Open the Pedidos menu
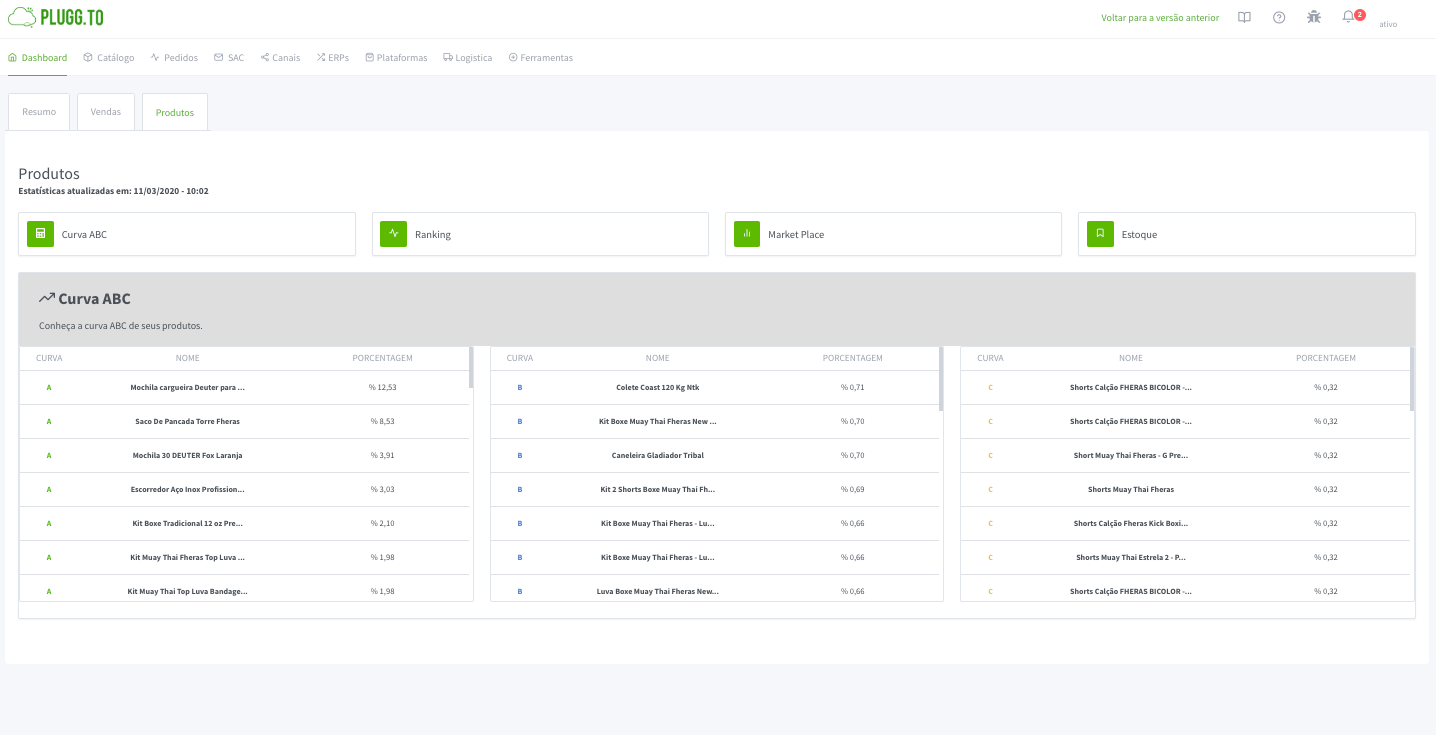This screenshot has width=1436, height=735. coord(174,58)
